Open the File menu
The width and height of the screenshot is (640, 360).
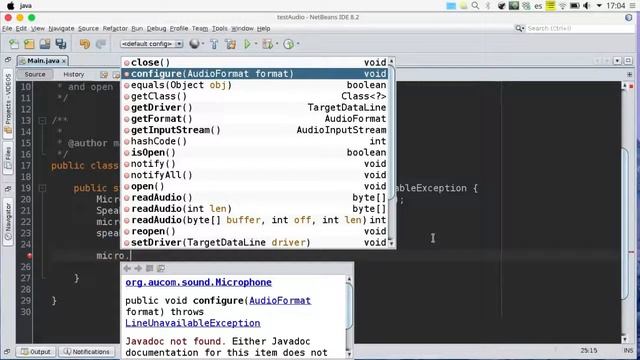[7, 28]
